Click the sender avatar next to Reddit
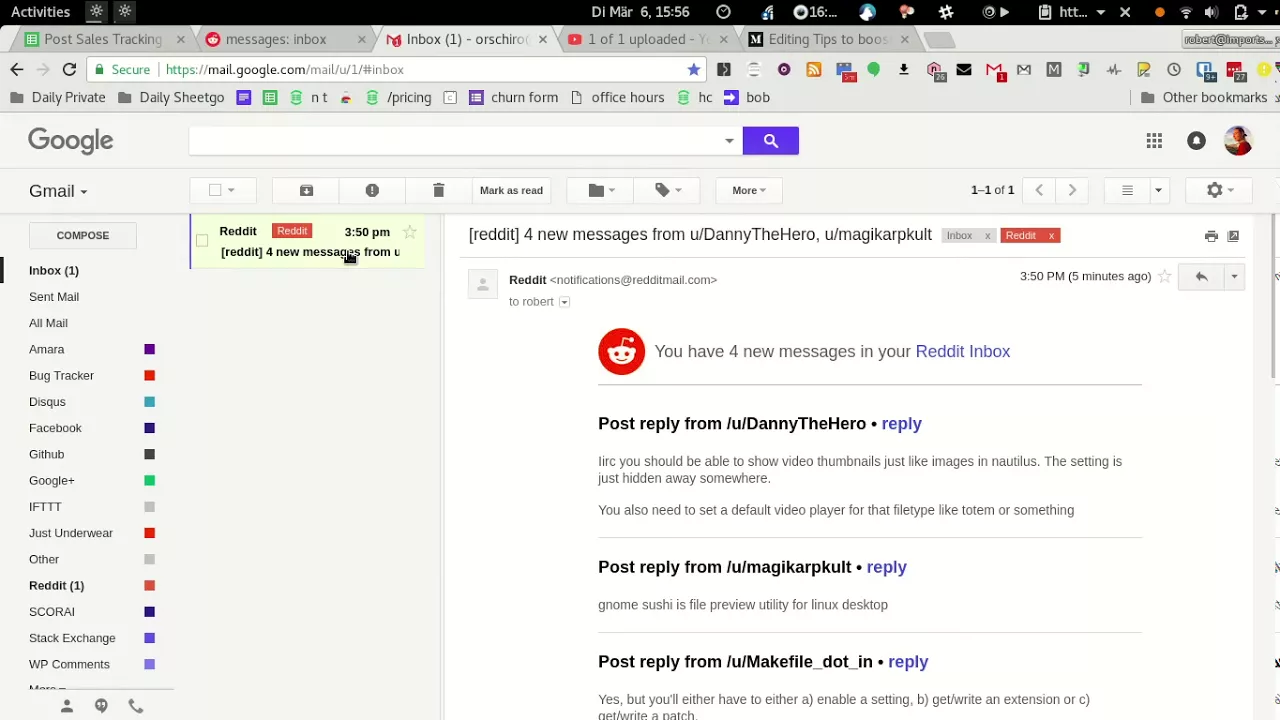 click(x=482, y=284)
